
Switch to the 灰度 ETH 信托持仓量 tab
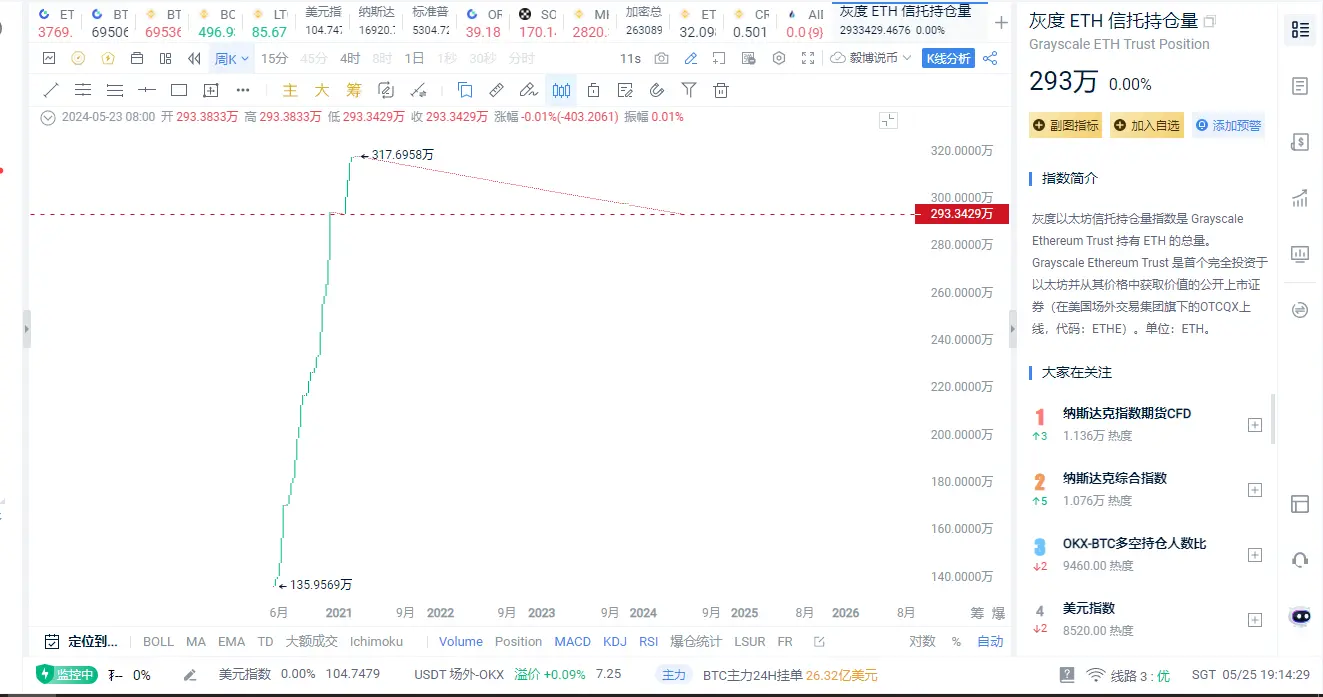pyautogui.click(x=910, y=21)
